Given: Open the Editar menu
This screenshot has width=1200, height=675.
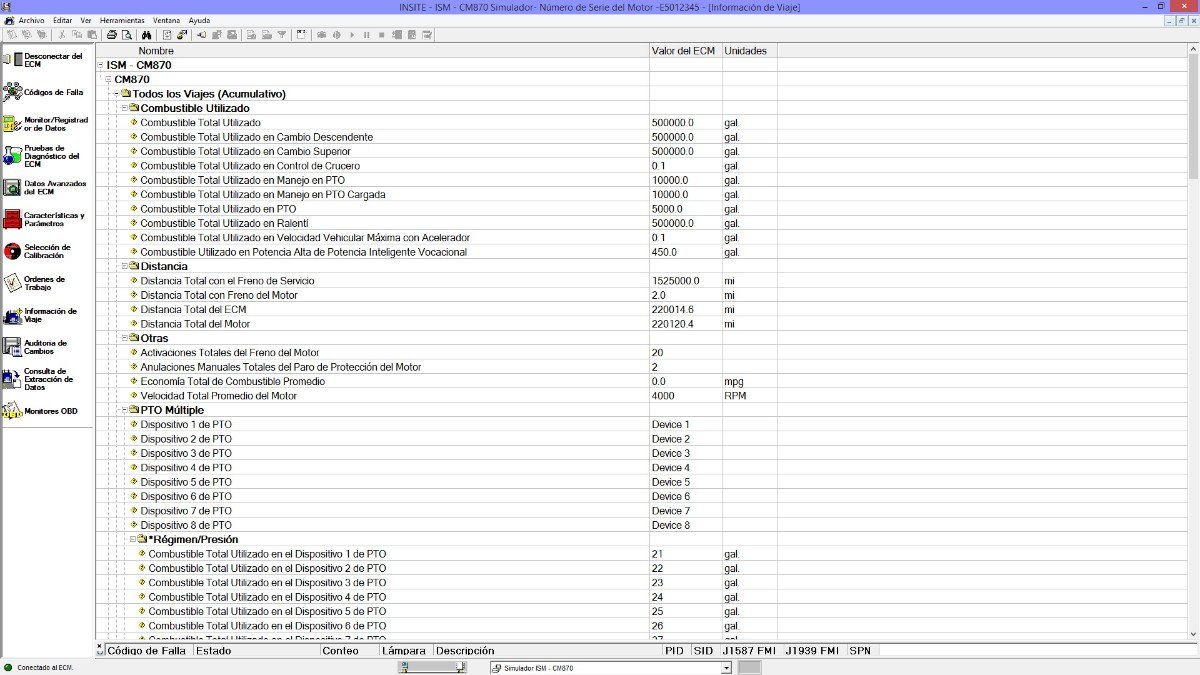Looking at the screenshot, I should point(63,20).
